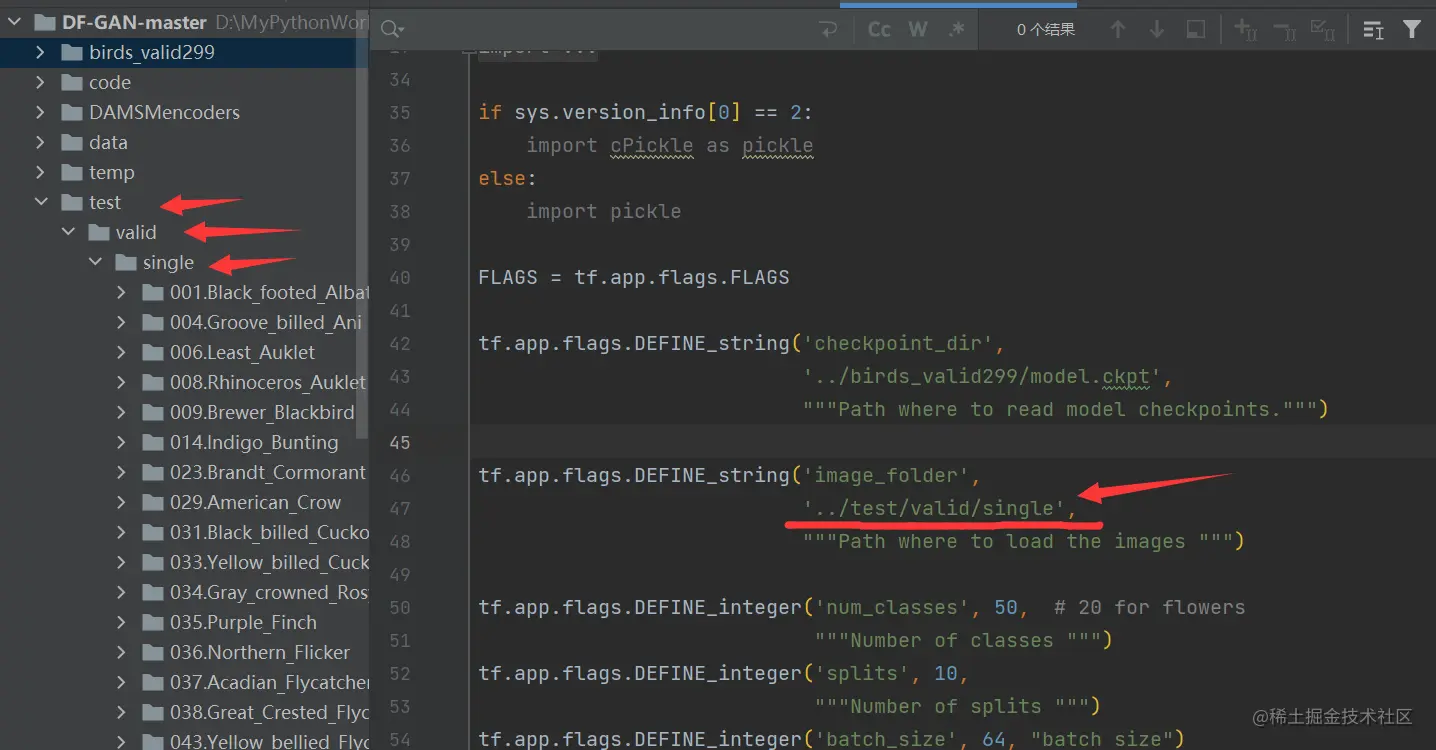The image size is (1436, 750).
Task: Click the 033.Yellow_billed_Cuckoo folder icon
Action: (152, 562)
